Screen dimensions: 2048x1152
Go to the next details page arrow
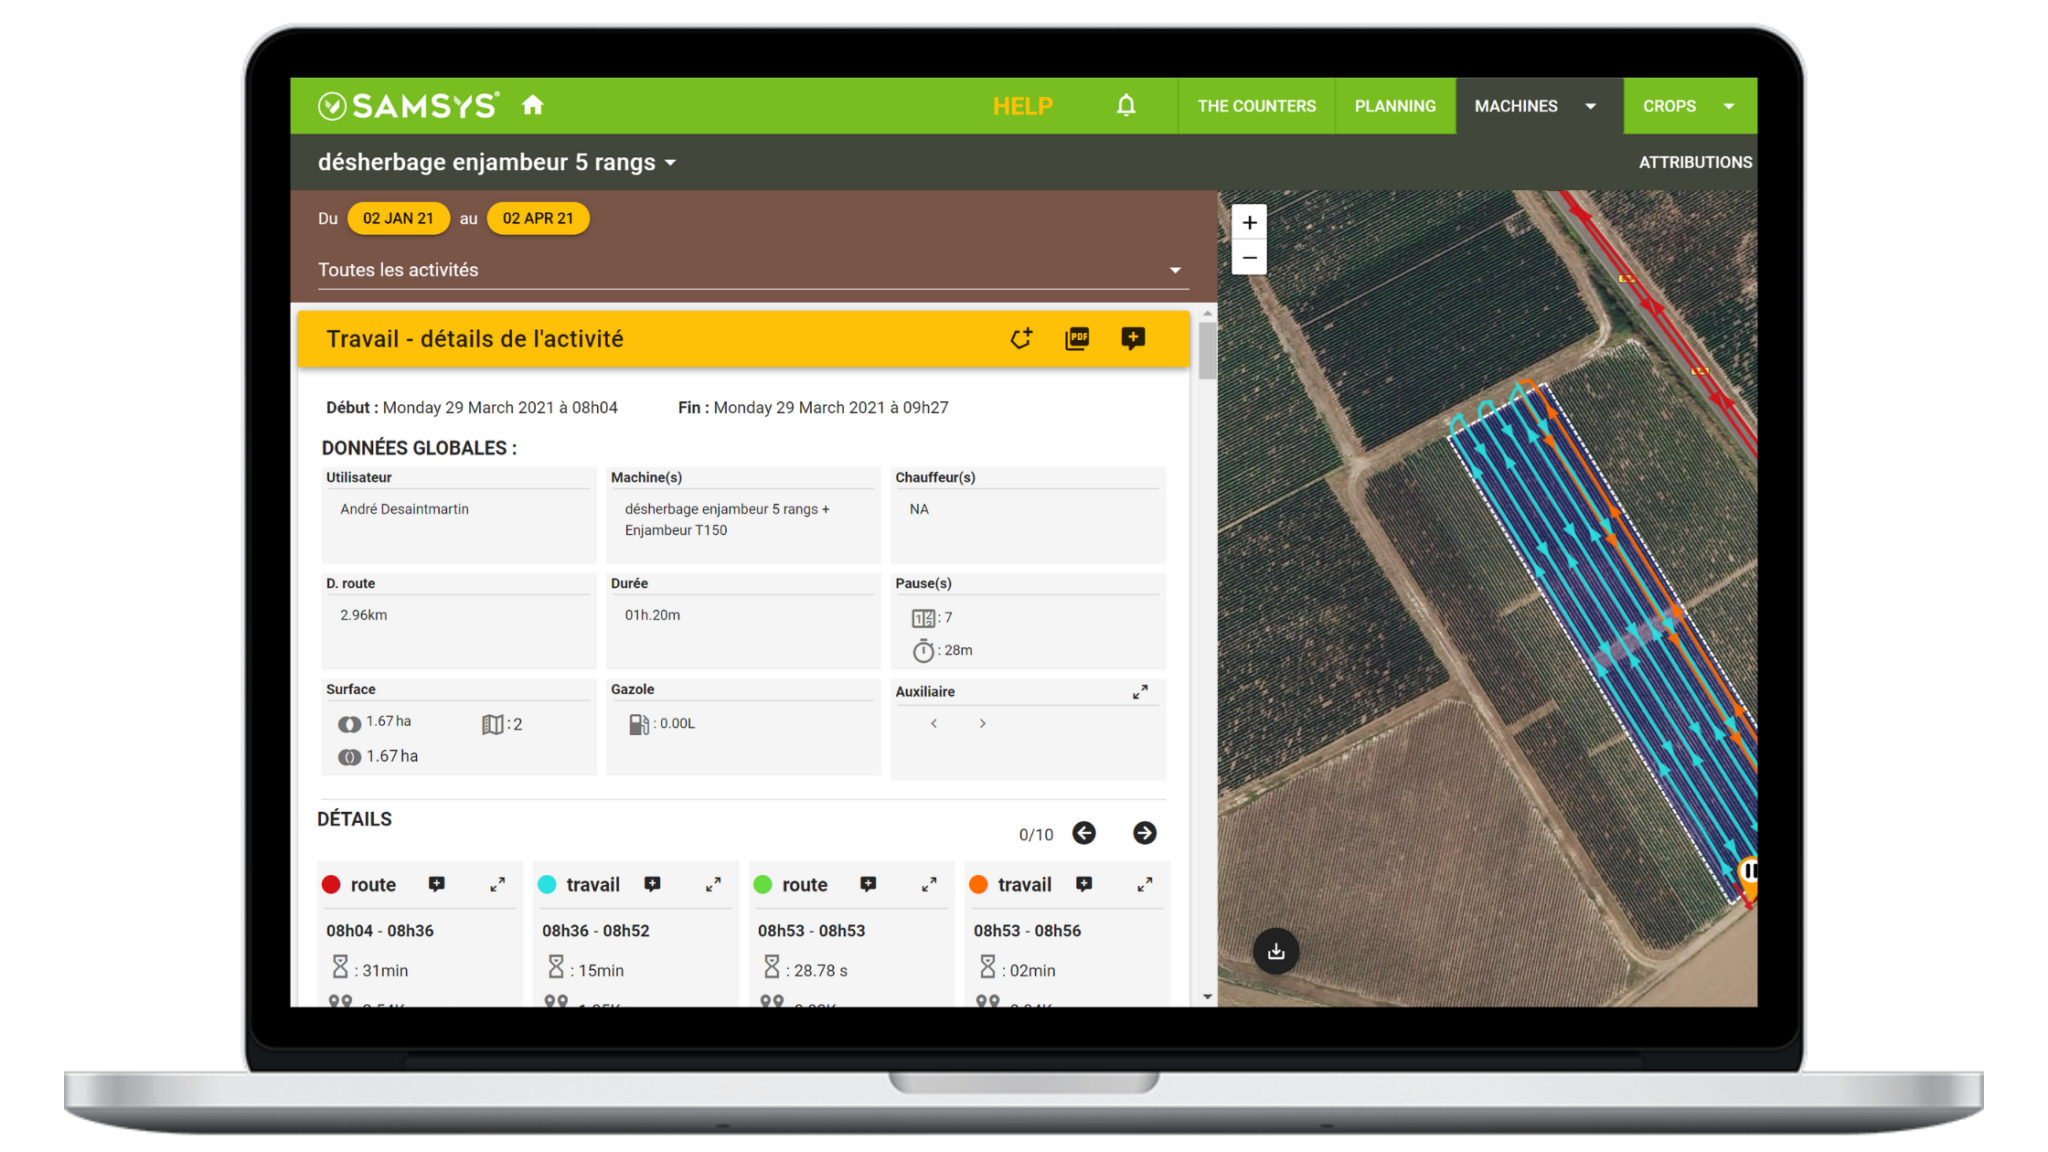(1145, 833)
